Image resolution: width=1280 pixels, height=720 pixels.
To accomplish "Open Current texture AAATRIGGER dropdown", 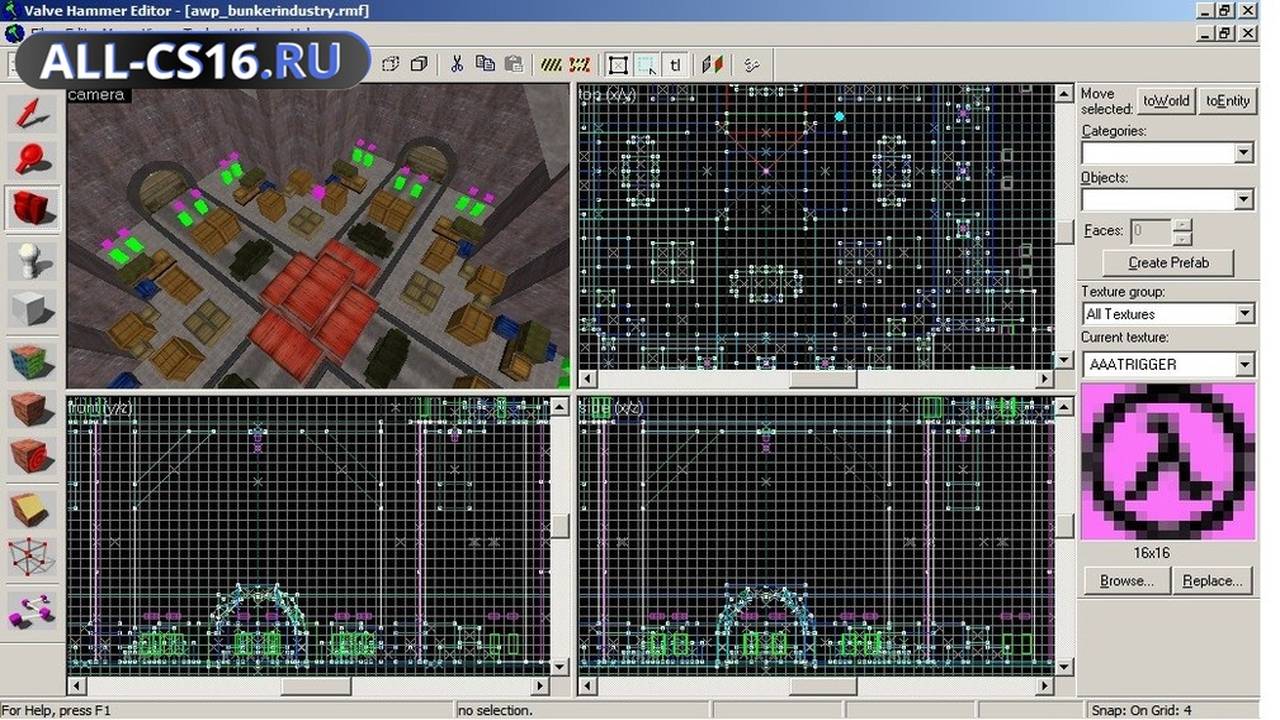I will (x=1243, y=364).
